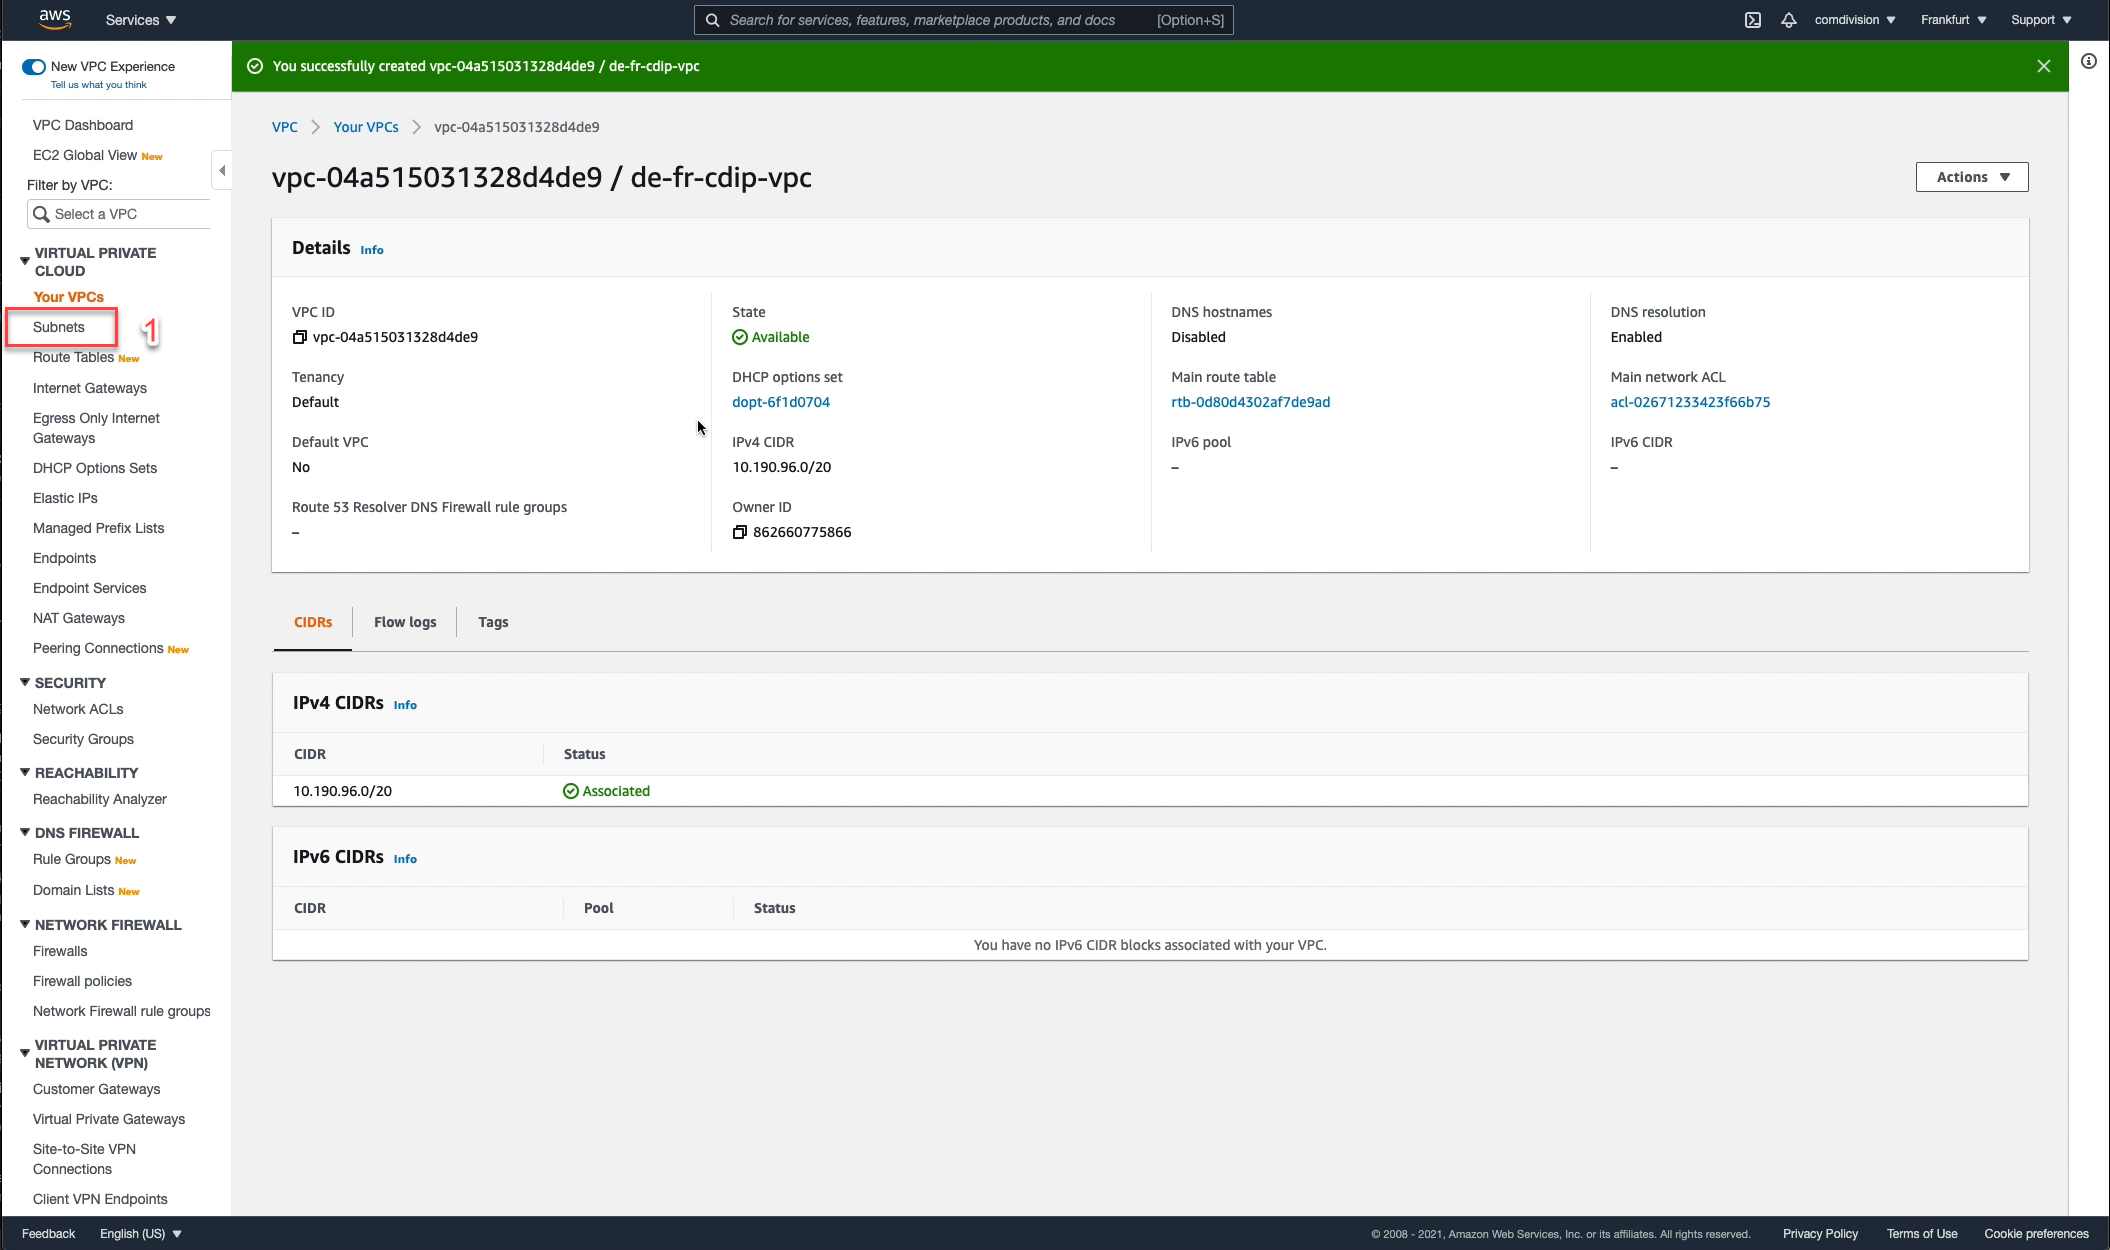This screenshot has height=1250, width=2110.
Task: Open main route table rtb-0d80d4302af7de9ad link
Action: click(1251, 402)
